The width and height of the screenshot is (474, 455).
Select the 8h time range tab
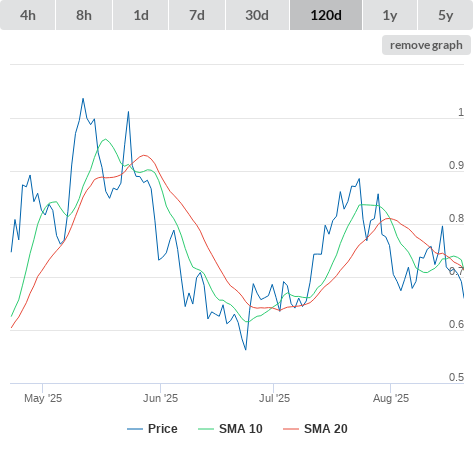pos(84,15)
